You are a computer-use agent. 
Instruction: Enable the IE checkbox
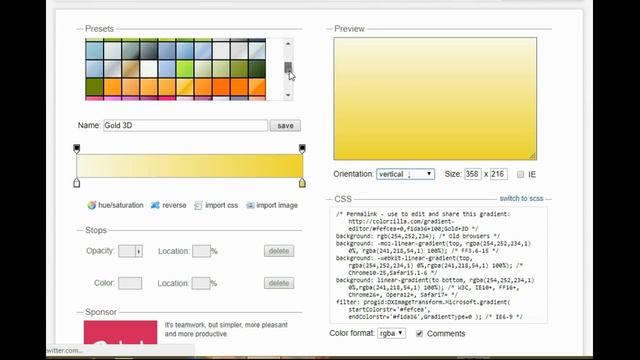(x=520, y=174)
